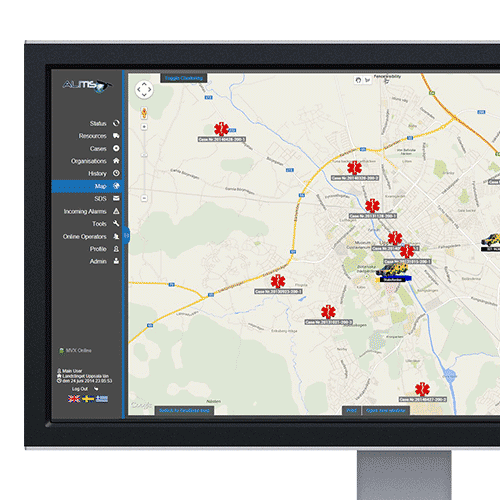Click the map pan control circle
The height and width of the screenshot is (500, 500).
[x=144, y=89]
